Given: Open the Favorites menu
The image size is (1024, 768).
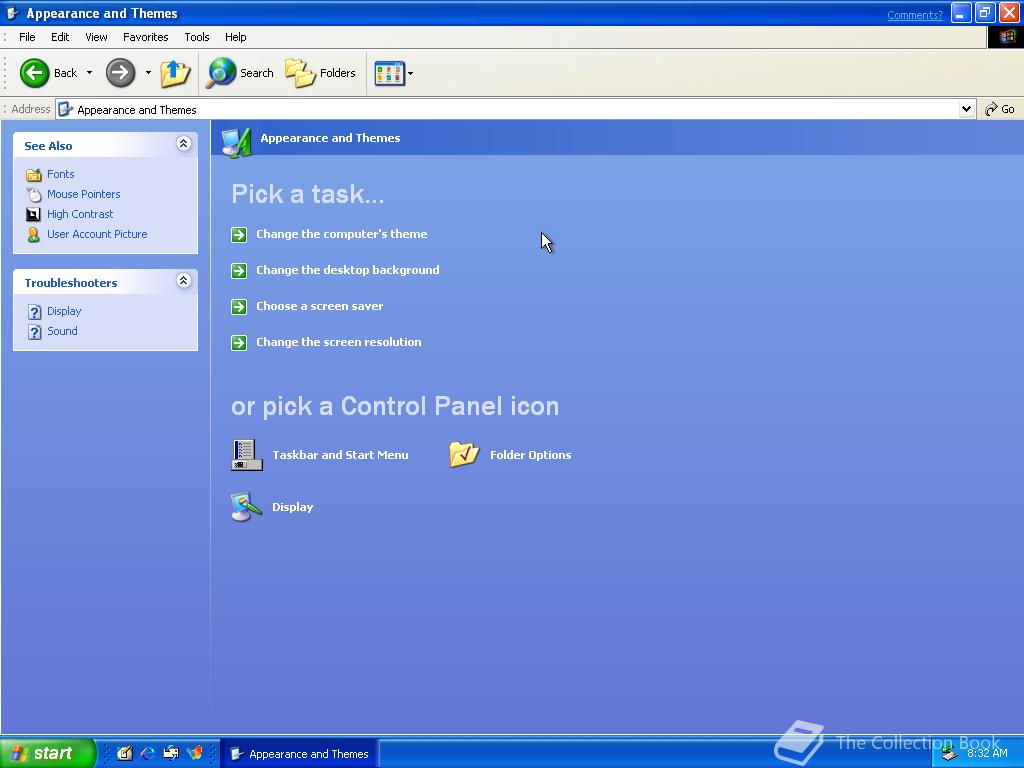Looking at the screenshot, I should click(x=146, y=37).
